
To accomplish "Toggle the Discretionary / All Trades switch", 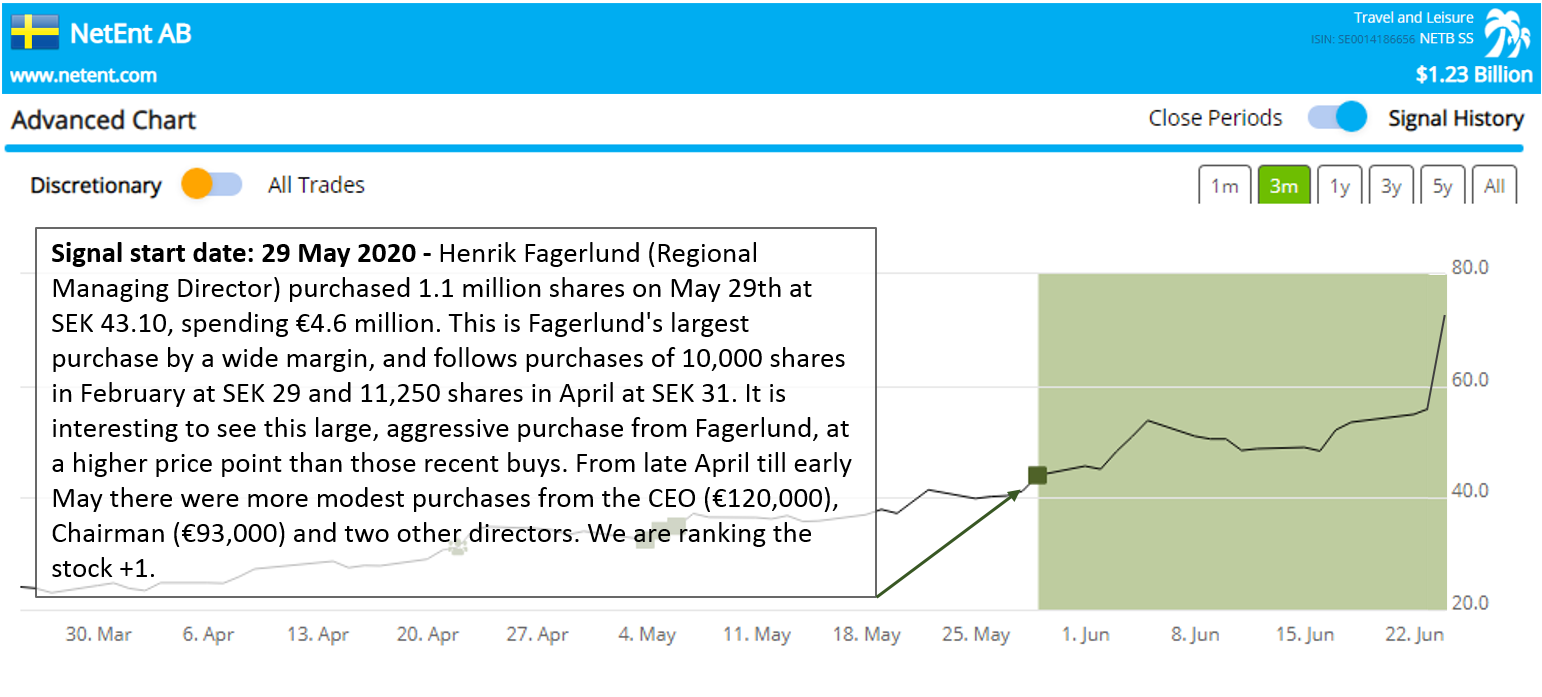I will (x=211, y=185).
